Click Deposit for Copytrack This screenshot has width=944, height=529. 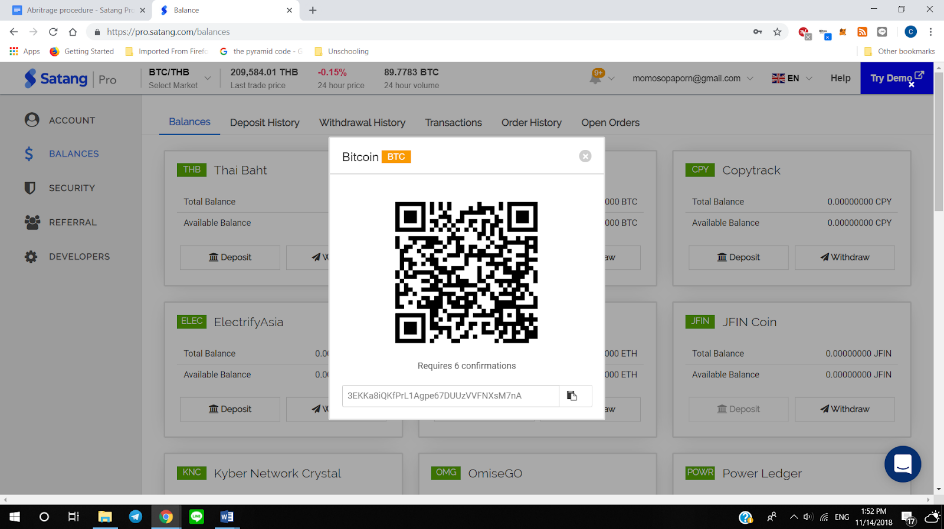(738, 257)
